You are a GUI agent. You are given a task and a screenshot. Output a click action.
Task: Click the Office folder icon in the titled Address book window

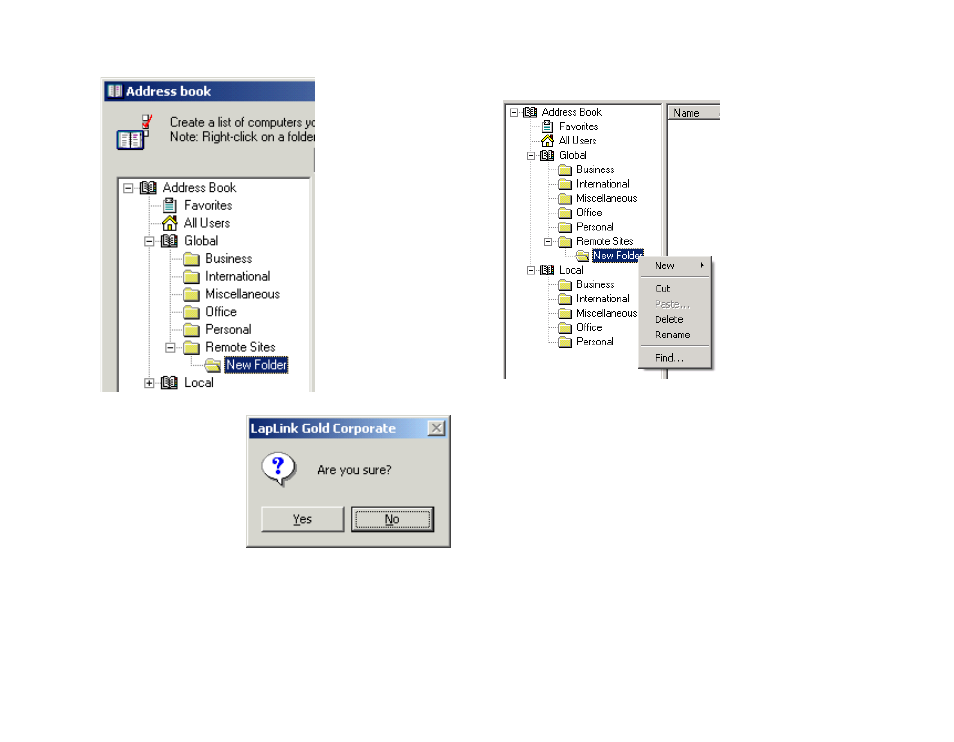pyautogui.click(x=191, y=312)
